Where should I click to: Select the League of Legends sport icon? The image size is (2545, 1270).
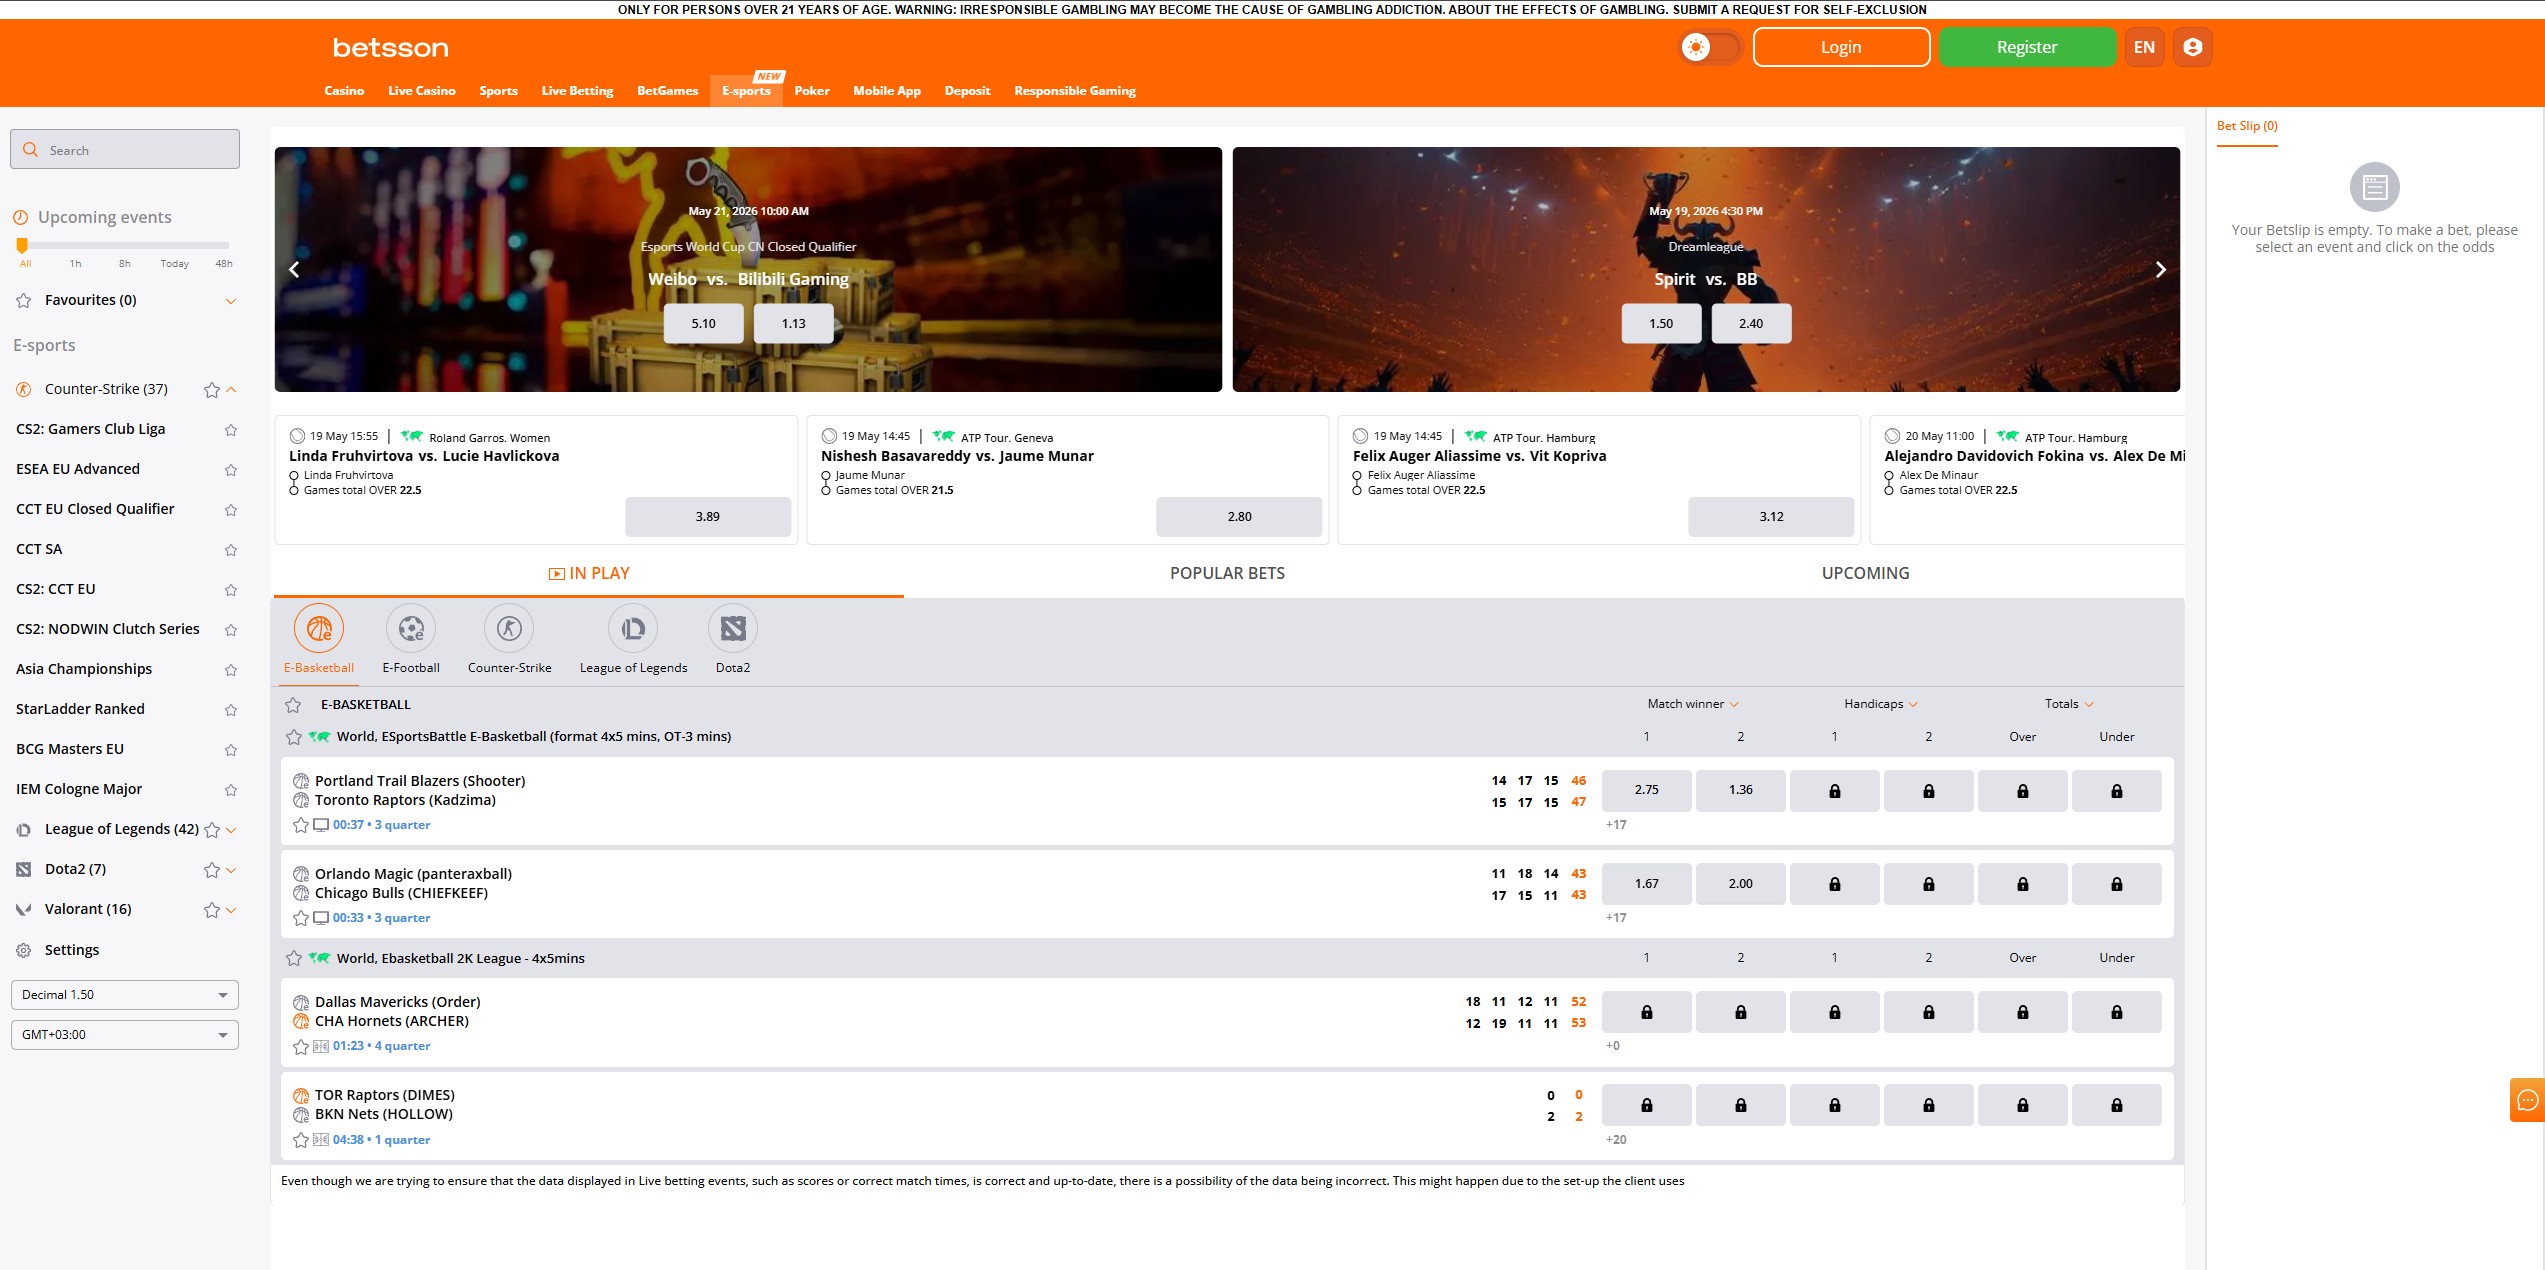coord(633,628)
